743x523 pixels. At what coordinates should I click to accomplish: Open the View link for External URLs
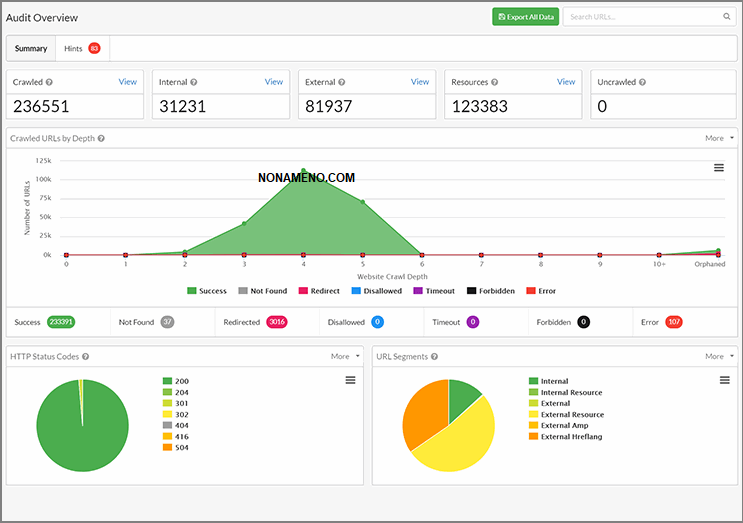[420, 82]
